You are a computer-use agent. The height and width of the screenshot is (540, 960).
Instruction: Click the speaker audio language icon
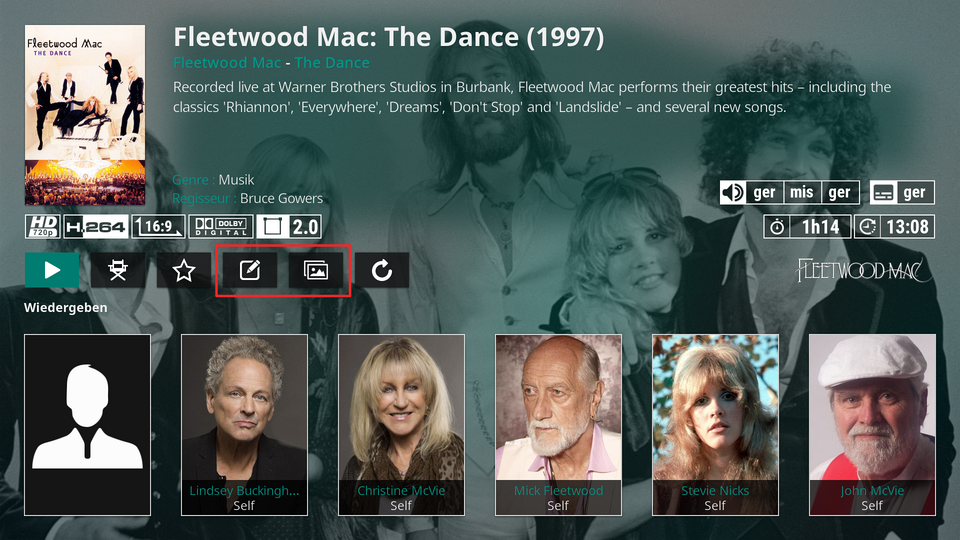point(733,192)
